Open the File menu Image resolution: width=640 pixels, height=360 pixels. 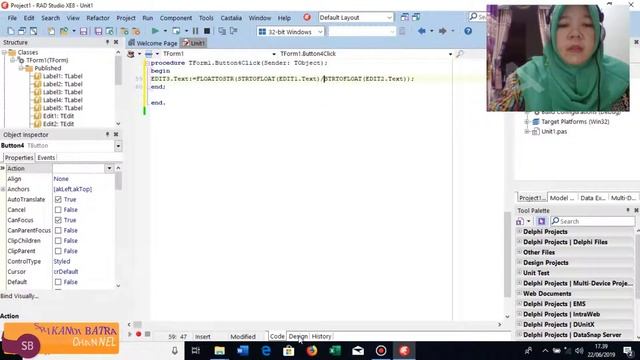pos(12,18)
